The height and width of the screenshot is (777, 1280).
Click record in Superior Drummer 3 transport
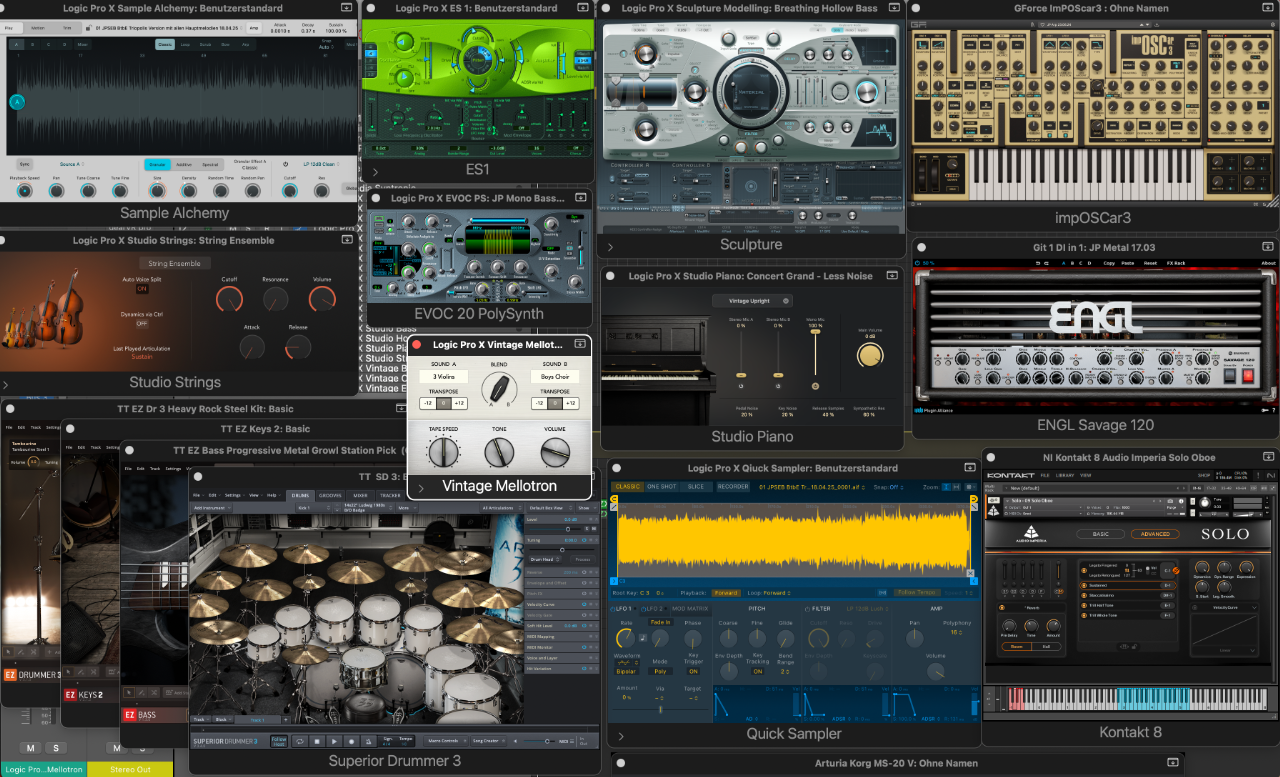[x=351, y=741]
